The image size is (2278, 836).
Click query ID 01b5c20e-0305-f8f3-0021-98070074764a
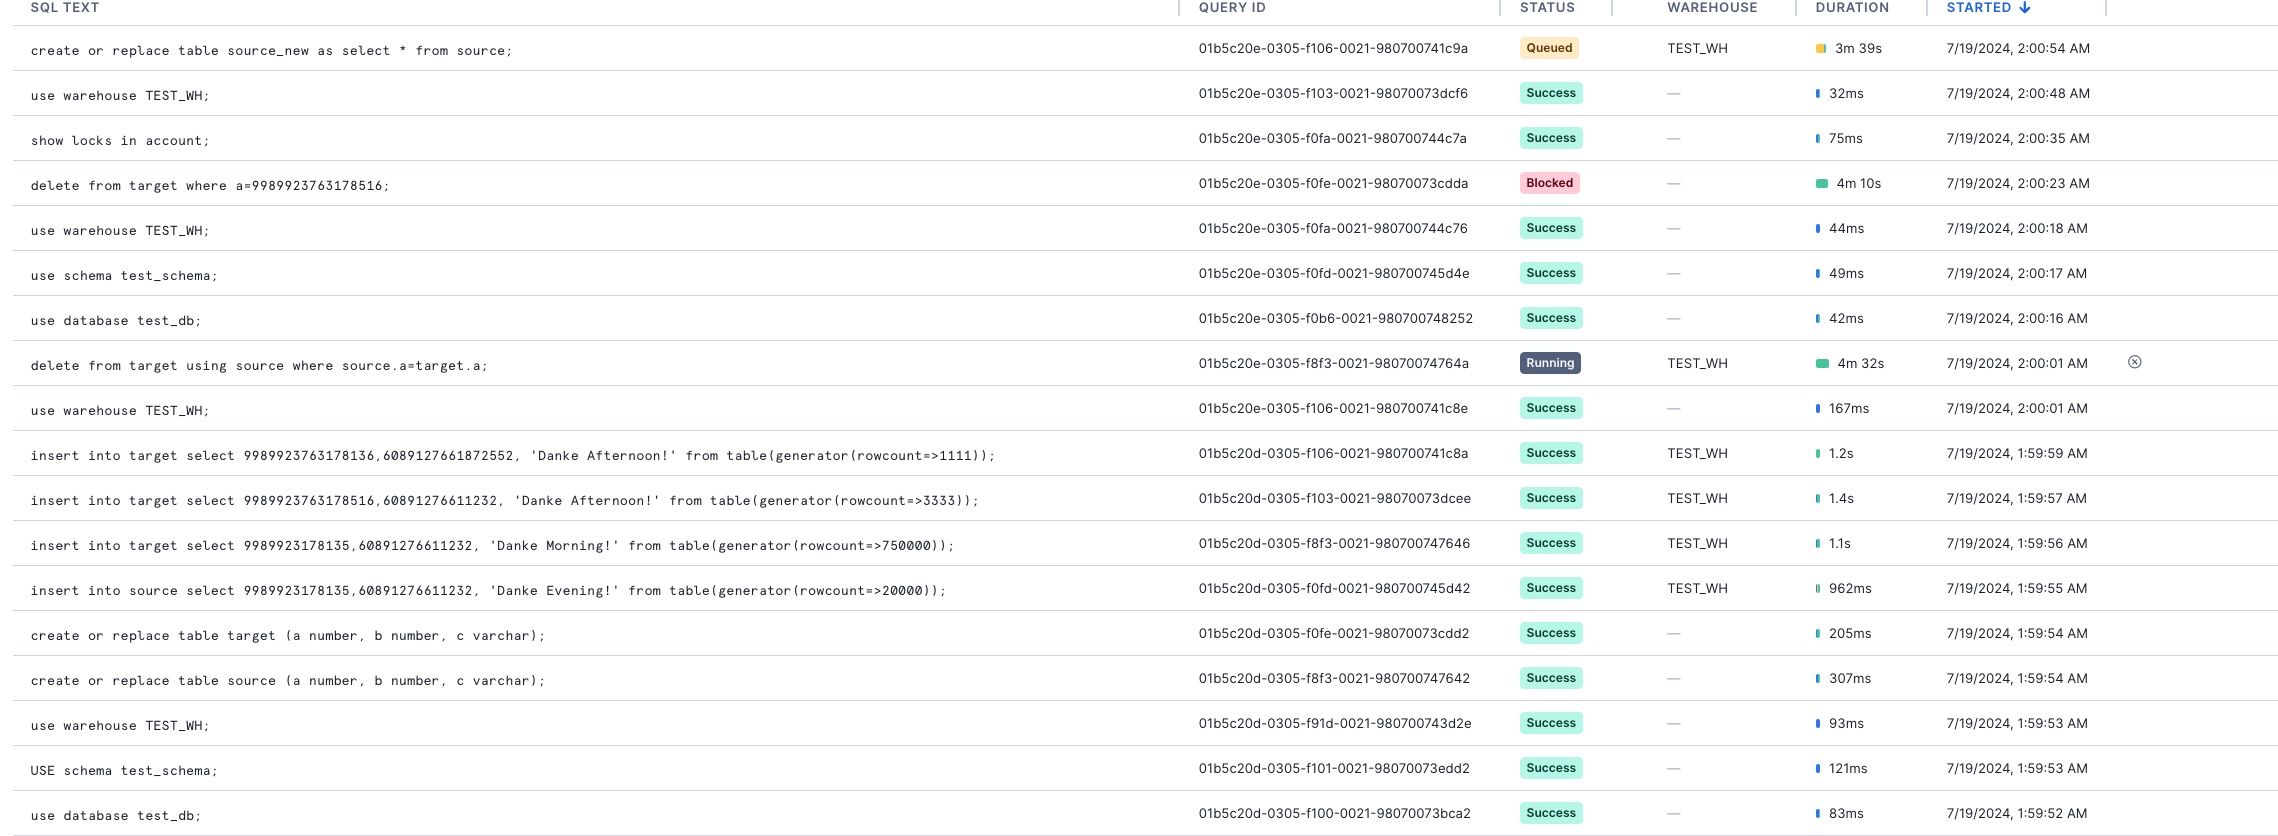tap(1333, 363)
